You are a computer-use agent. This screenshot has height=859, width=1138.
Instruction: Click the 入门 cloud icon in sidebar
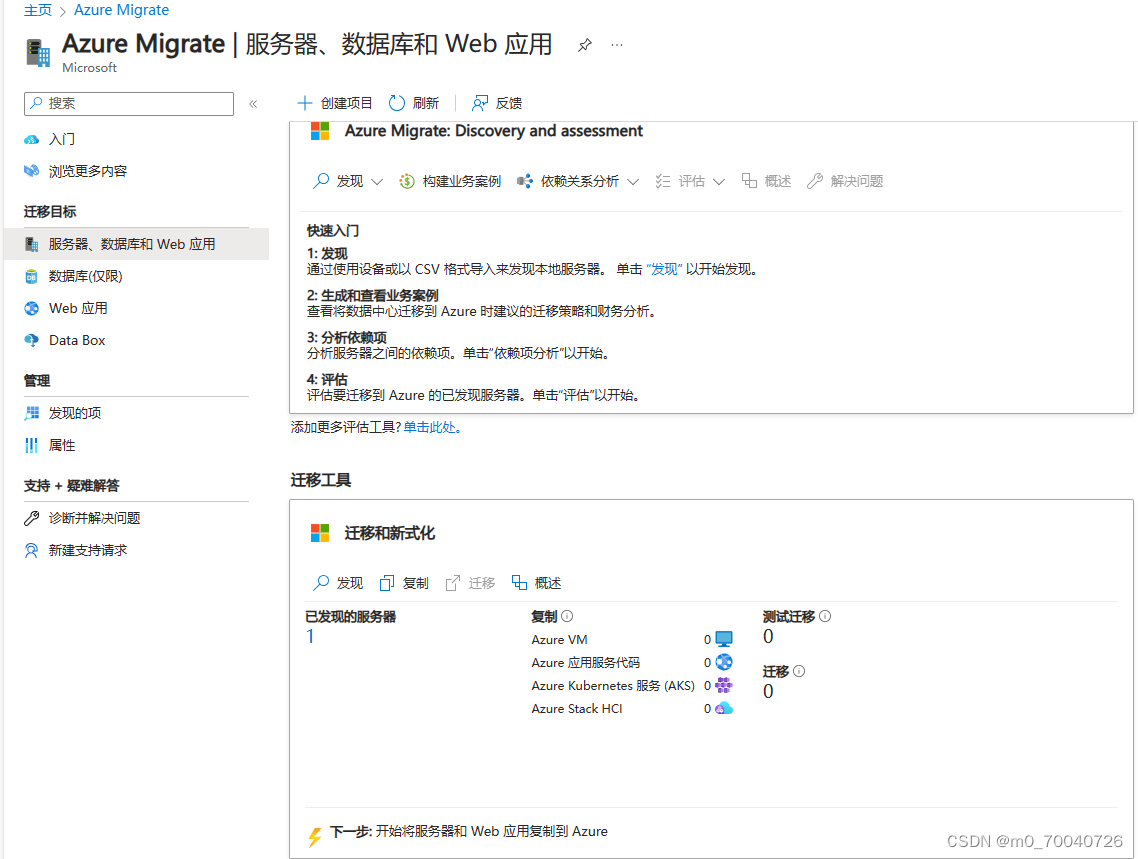(x=31, y=139)
